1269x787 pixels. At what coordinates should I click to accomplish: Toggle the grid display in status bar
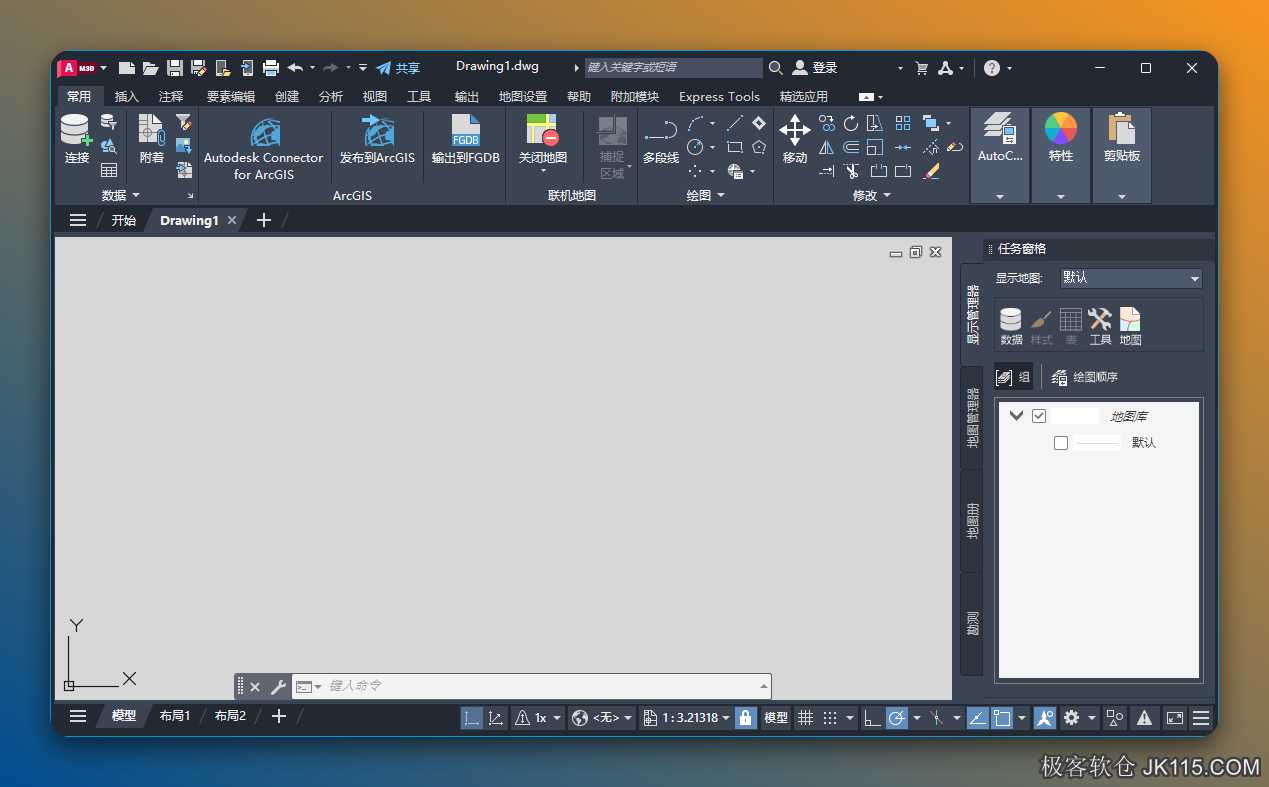pos(805,718)
